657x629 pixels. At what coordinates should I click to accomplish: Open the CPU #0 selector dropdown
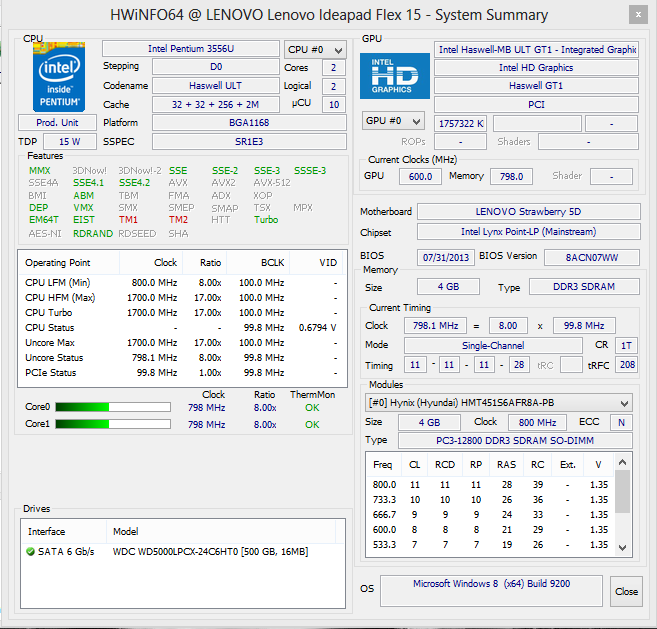pos(315,50)
